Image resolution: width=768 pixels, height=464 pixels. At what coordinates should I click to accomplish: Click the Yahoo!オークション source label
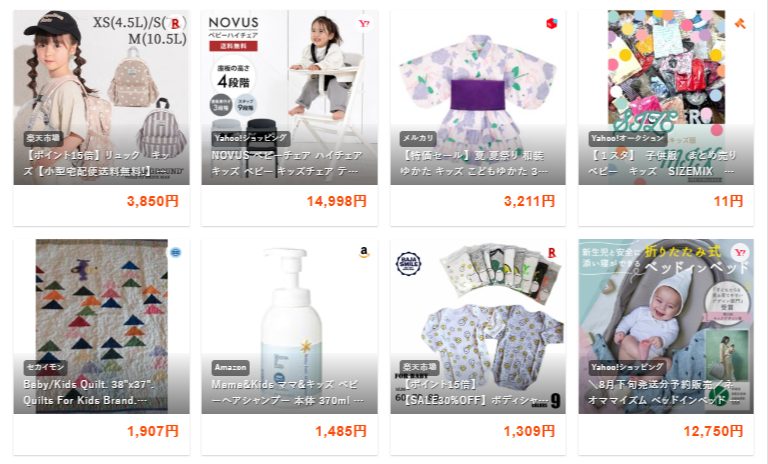tap(627, 138)
